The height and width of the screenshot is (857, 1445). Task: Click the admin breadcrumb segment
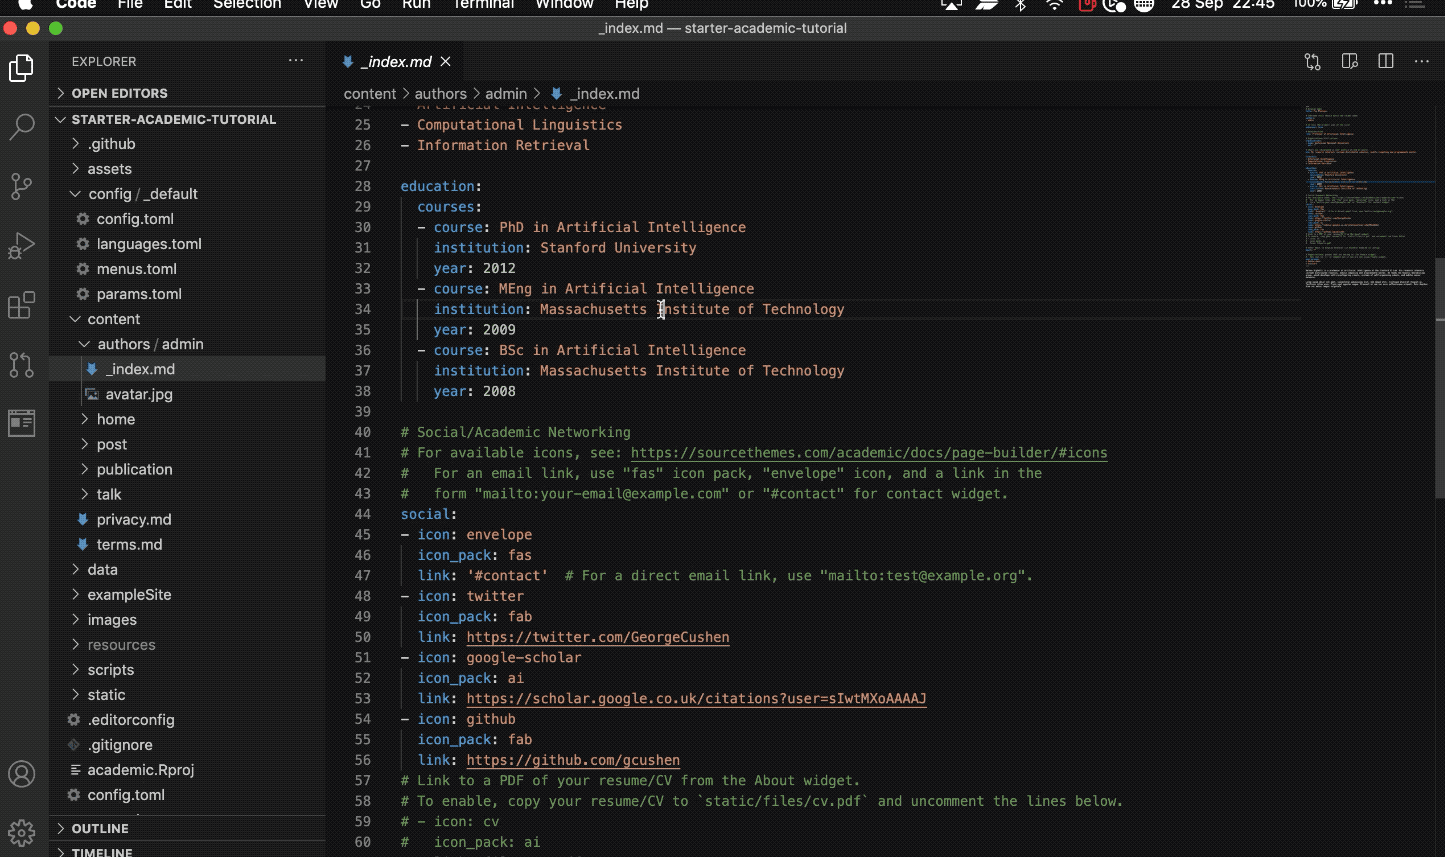(x=506, y=94)
